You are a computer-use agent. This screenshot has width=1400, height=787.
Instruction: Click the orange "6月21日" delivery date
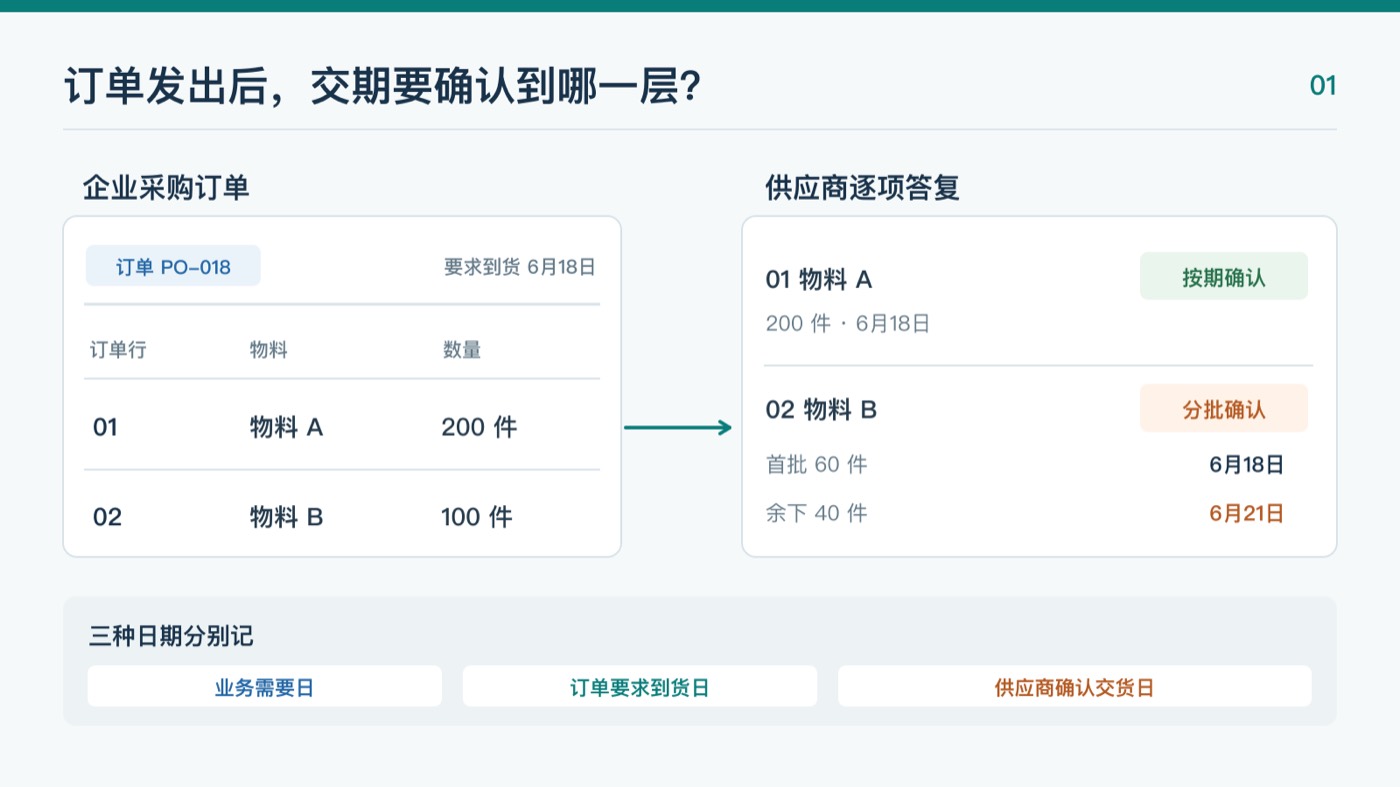(x=1246, y=514)
